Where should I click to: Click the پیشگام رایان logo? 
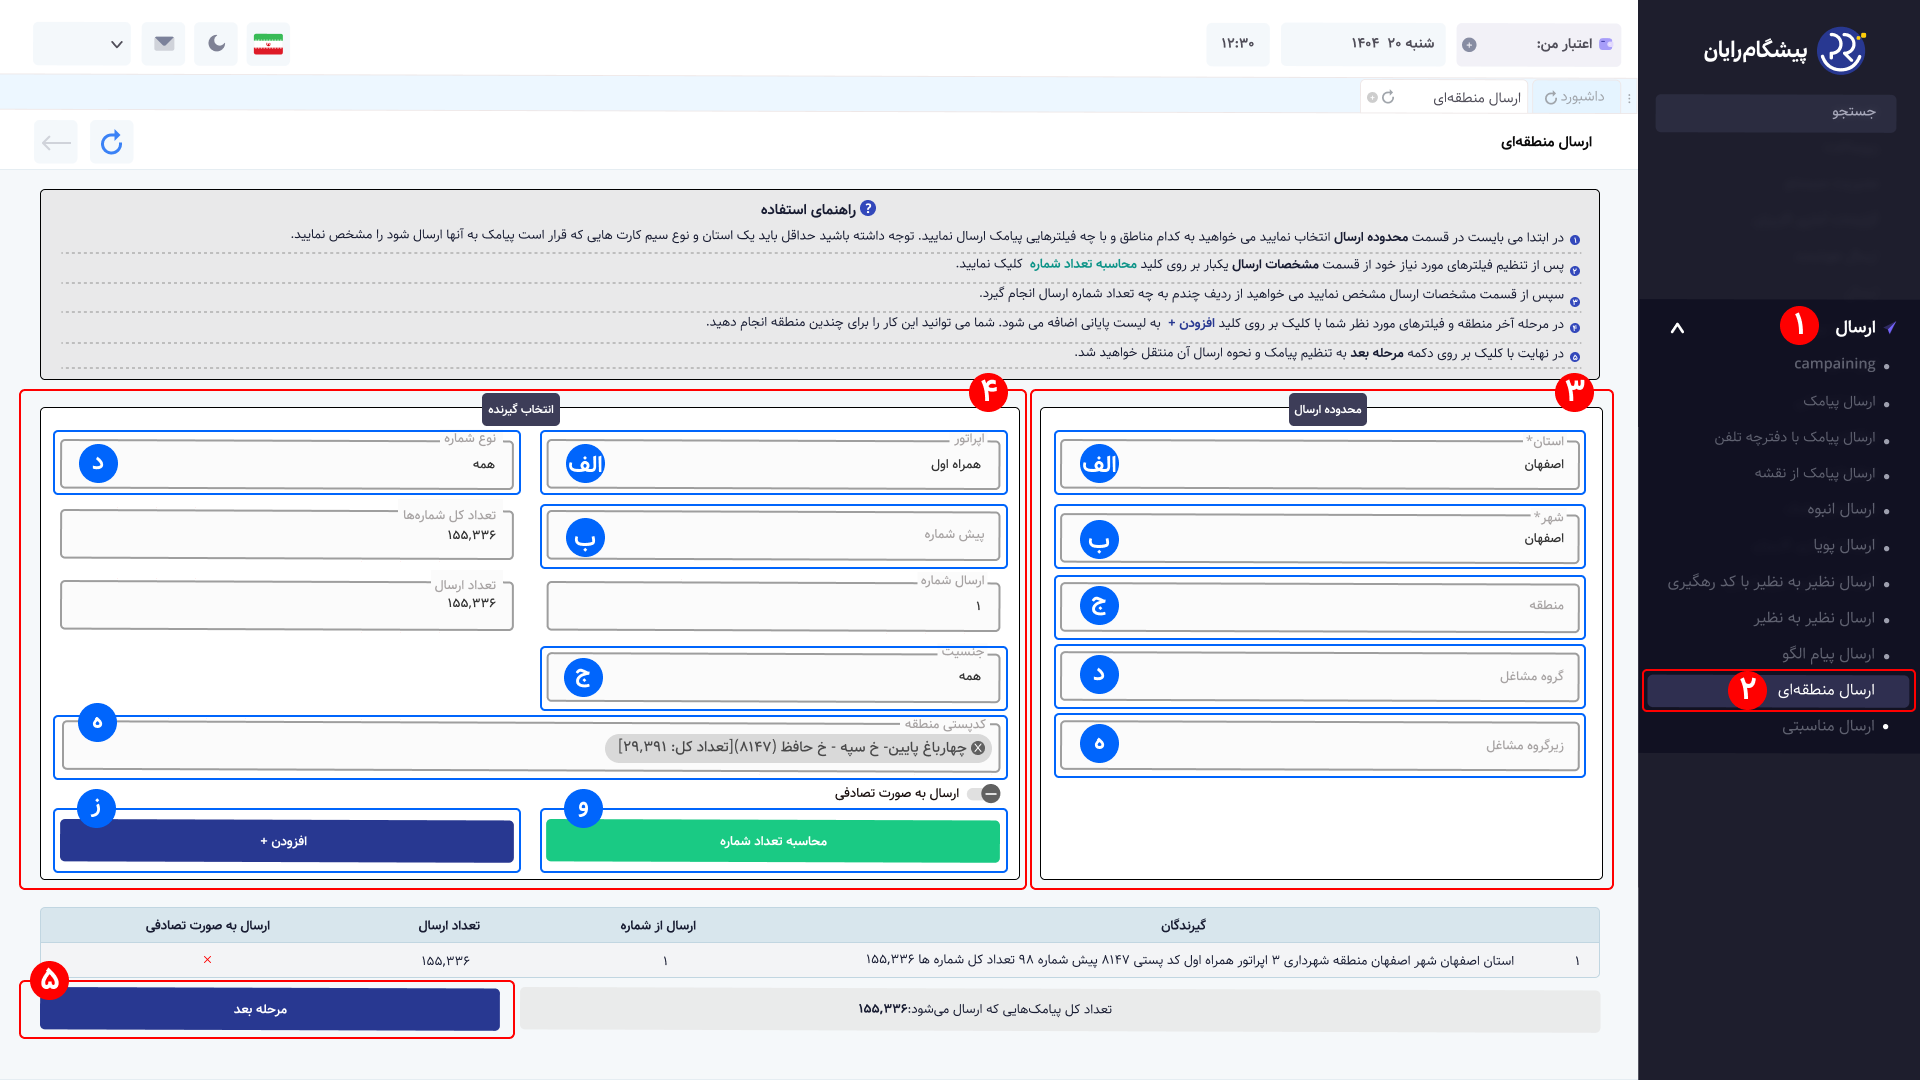point(1784,50)
